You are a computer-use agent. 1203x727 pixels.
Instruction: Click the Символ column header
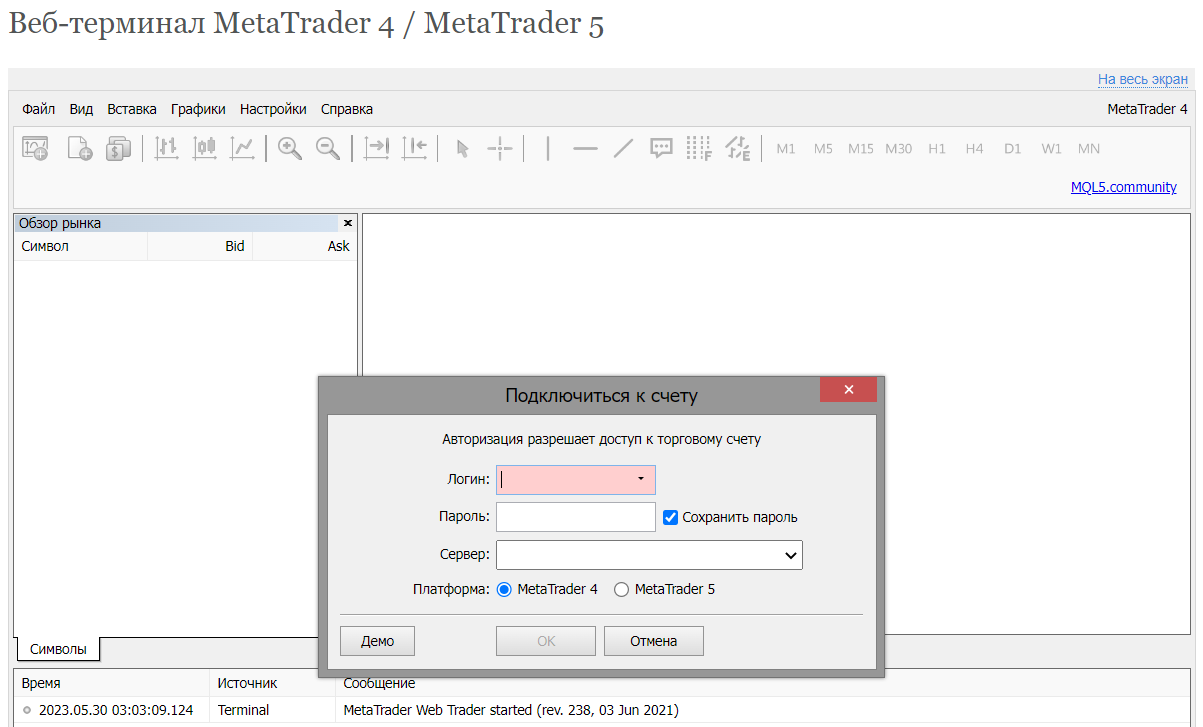(80, 246)
